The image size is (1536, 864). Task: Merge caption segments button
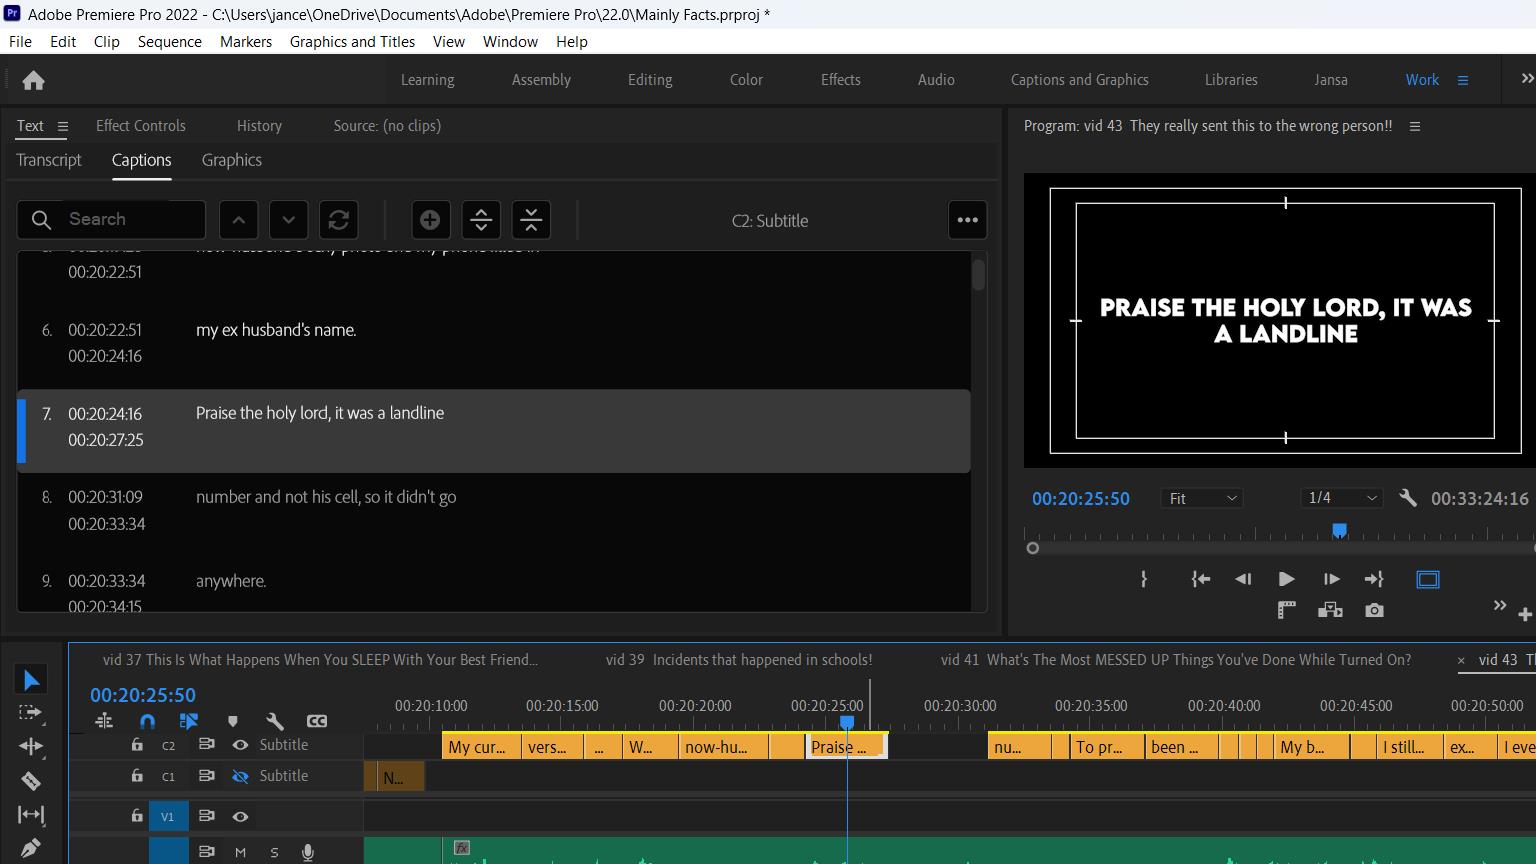point(531,220)
